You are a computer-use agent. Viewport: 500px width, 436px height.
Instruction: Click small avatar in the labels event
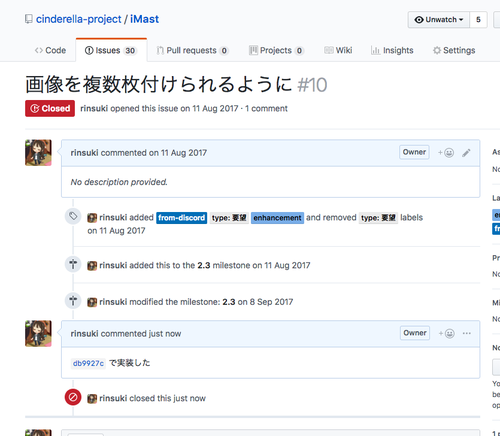92,218
